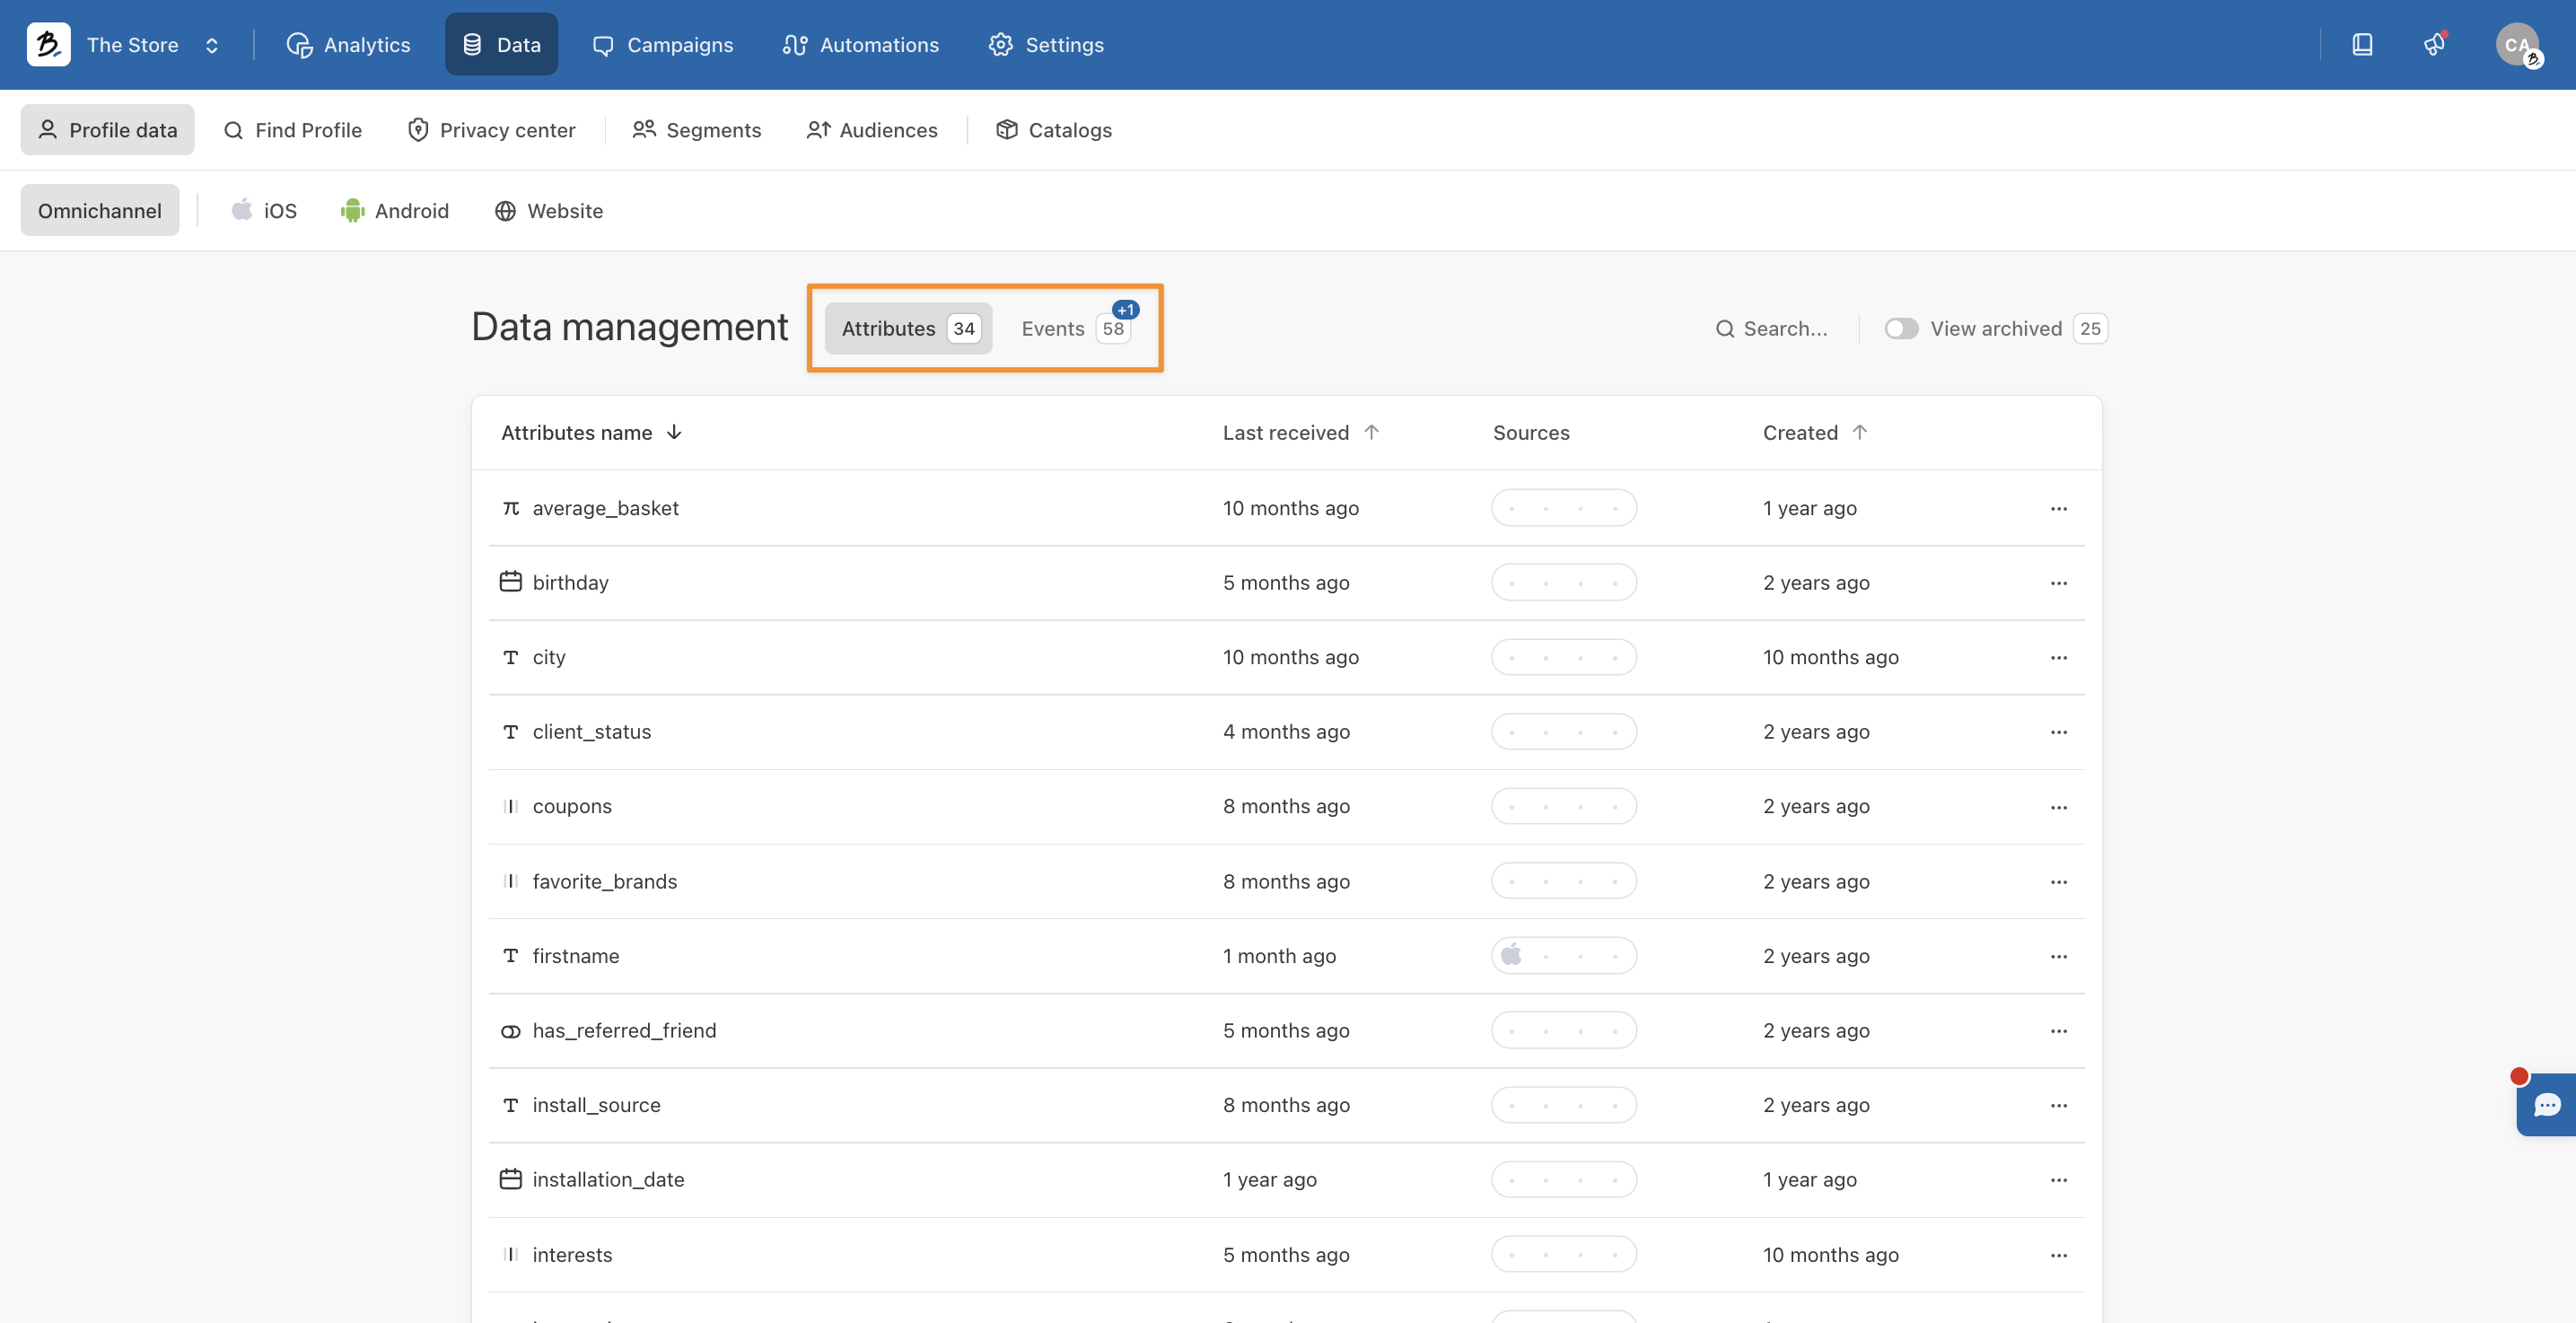Click the Search attributes field
This screenshot has height=1323, width=2576.
(x=1785, y=329)
